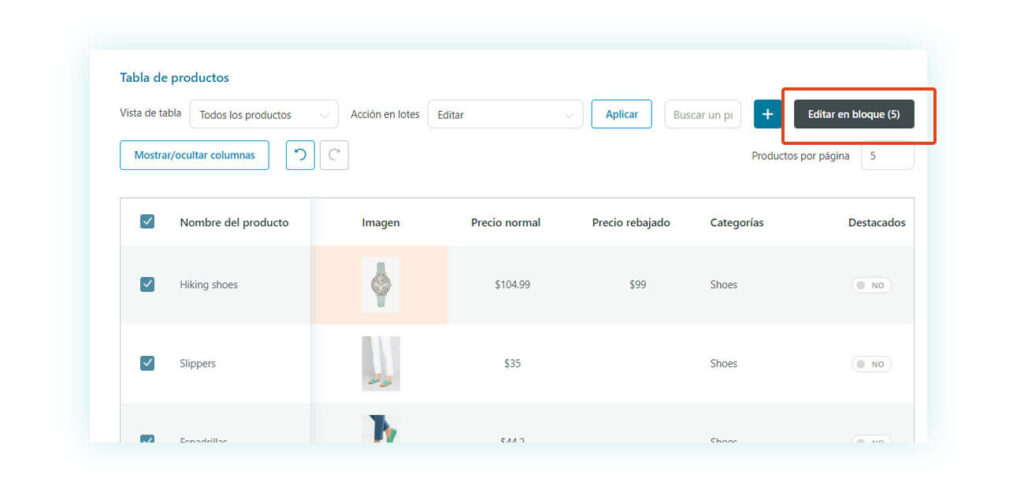Uncheck the Slippers row checkbox

[x=148, y=364]
